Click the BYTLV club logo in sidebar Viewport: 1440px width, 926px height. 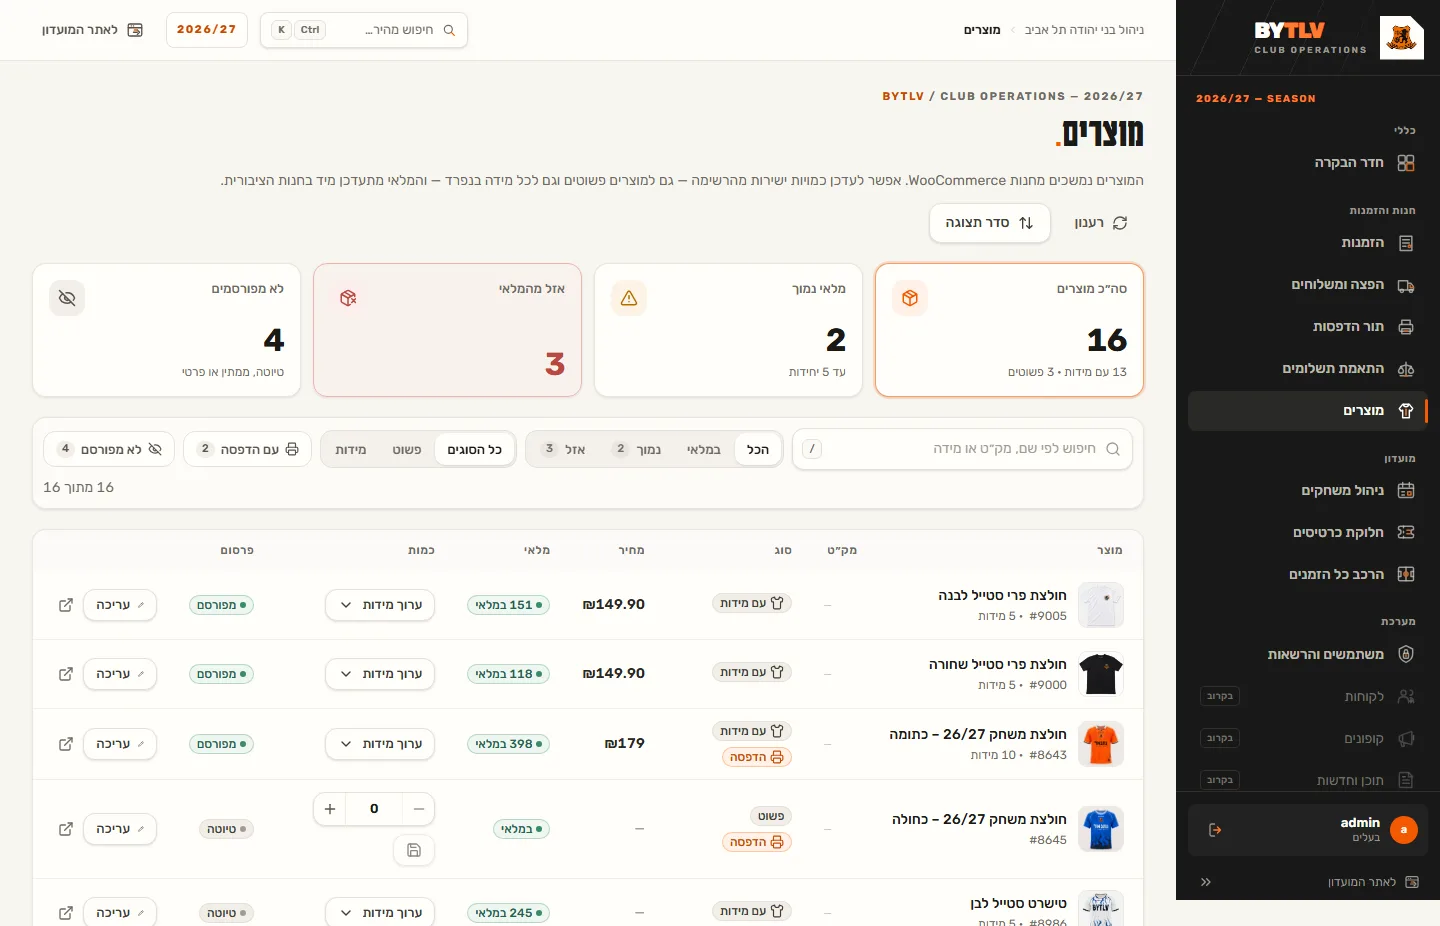(x=1401, y=38)
